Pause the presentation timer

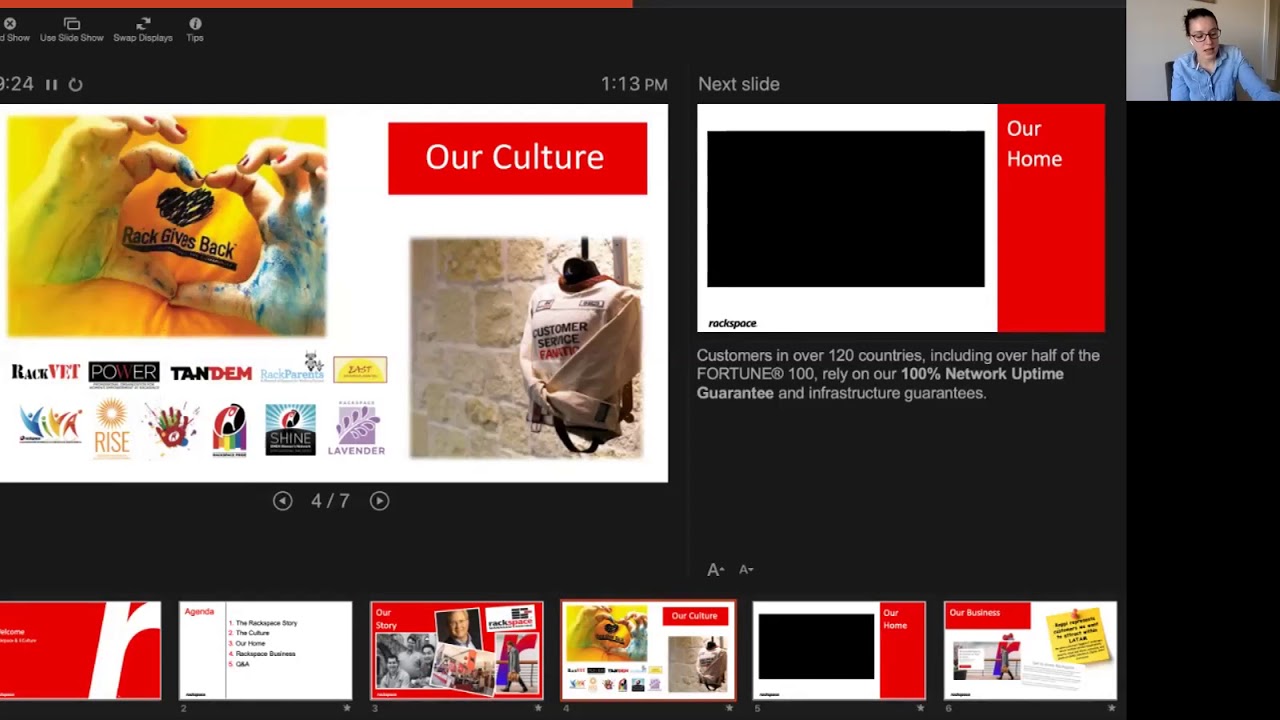point(51,85)
